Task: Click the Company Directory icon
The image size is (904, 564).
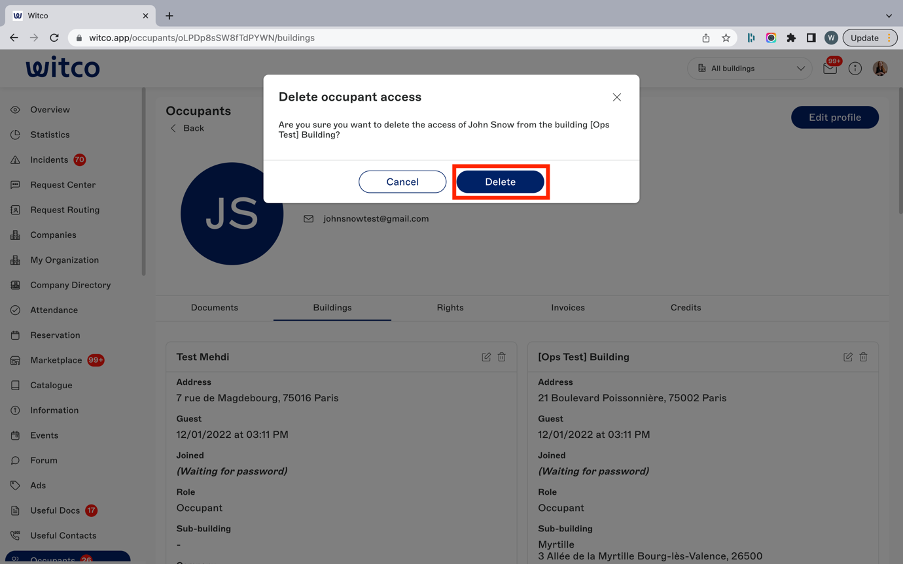Action: (16, 285)
